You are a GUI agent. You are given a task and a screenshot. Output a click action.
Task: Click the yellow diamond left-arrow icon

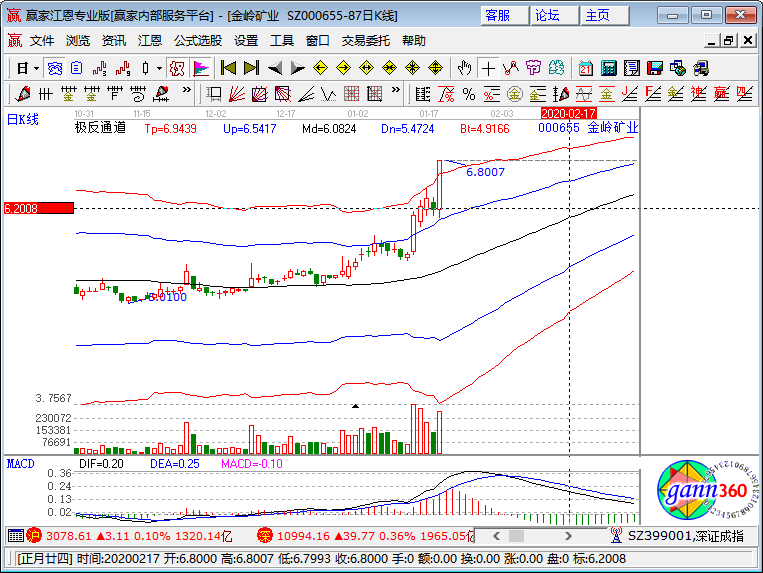(320, 68)
